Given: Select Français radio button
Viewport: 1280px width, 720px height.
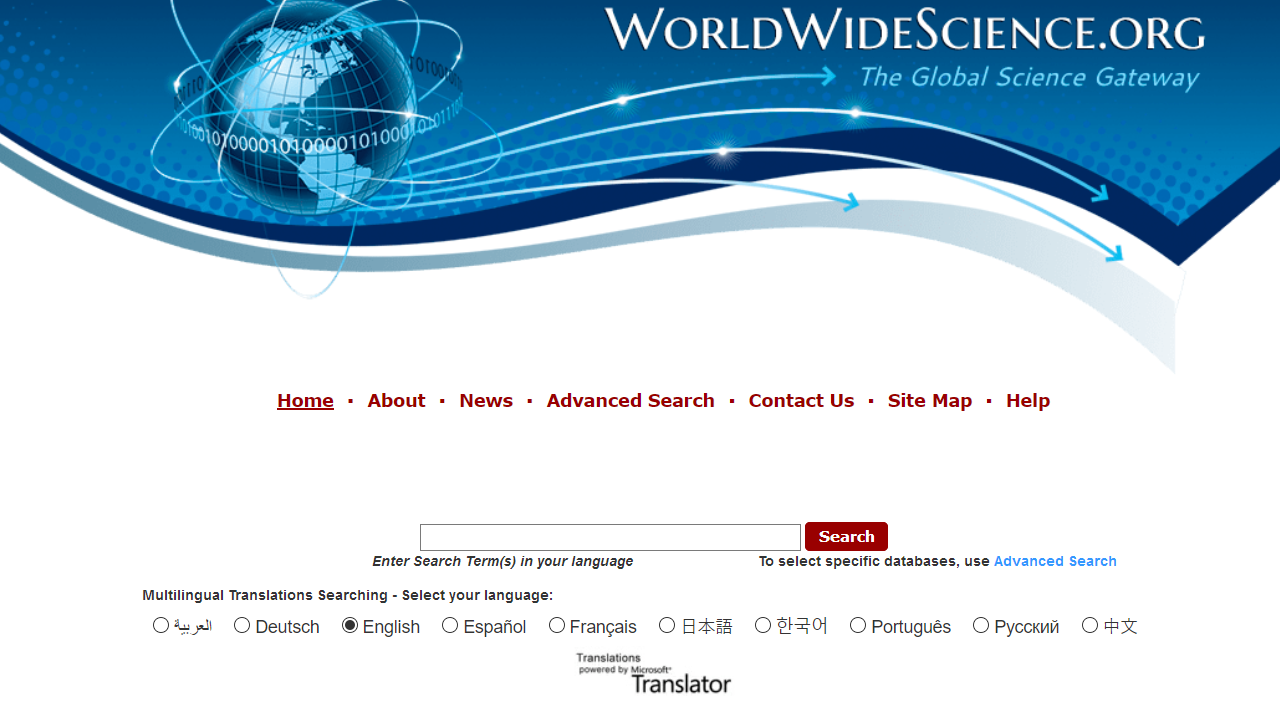Looking at the screenshot, I should coord(557,625).
